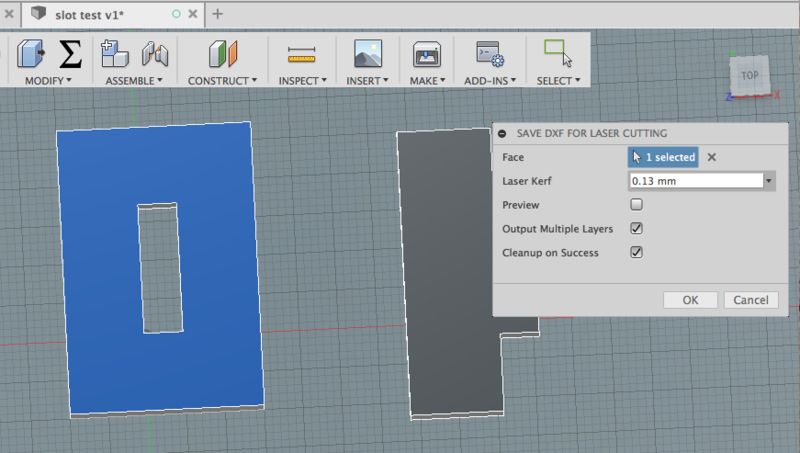
Task: Click the 'Face' label text
Action: [x=513, y=157]
